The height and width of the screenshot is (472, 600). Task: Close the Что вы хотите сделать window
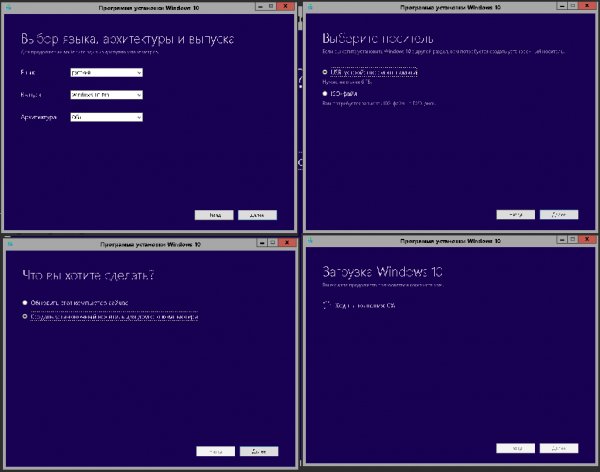tap(287, 242)
